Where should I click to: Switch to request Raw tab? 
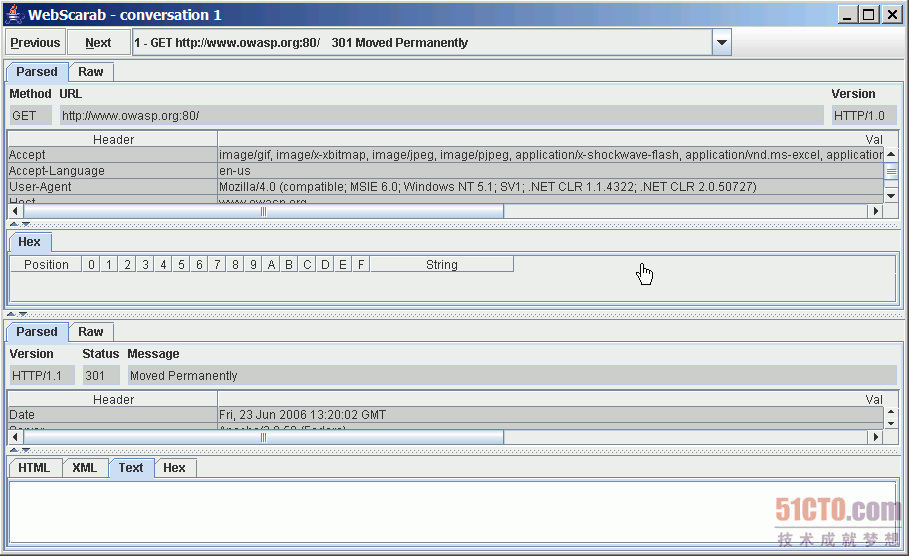(91, 72)
